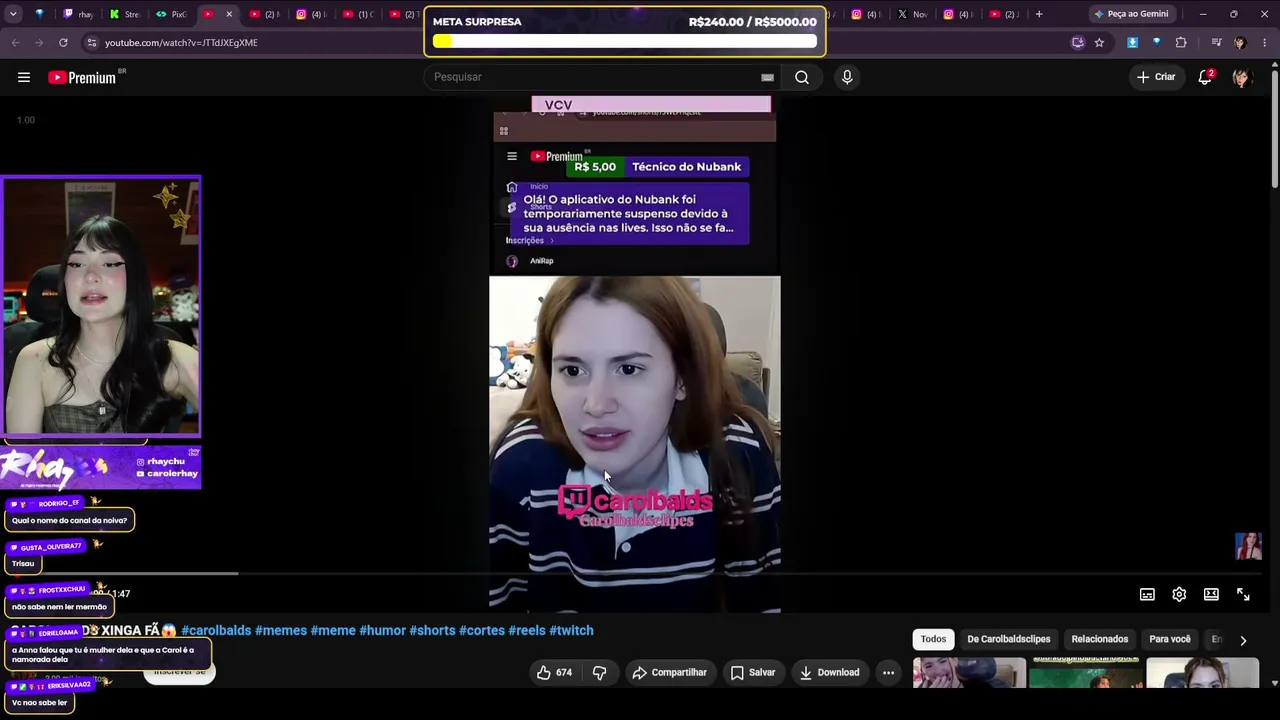Viewport: 1280px width, 720px height.
Task: Click the youtube.com address bar URL
Action: [181, 43]
